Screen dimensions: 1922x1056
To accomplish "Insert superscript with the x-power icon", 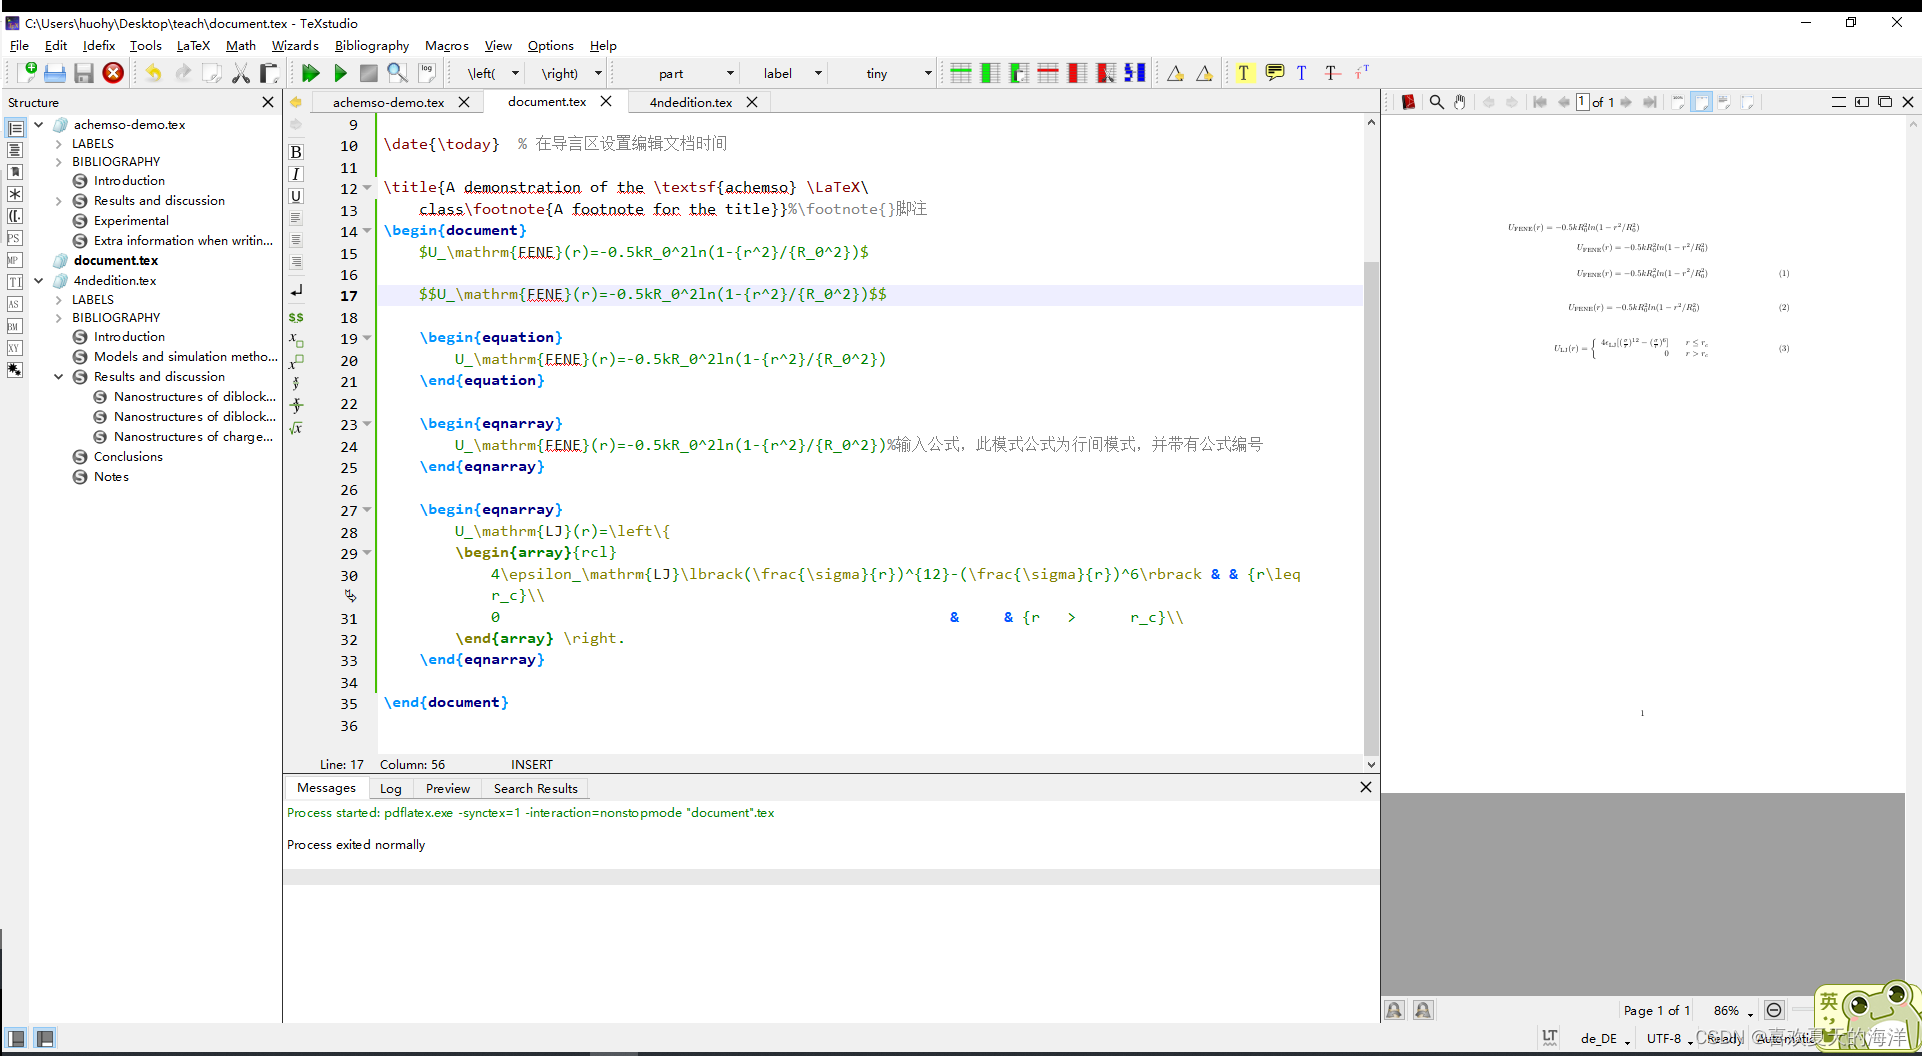I will tap(296, 361).
